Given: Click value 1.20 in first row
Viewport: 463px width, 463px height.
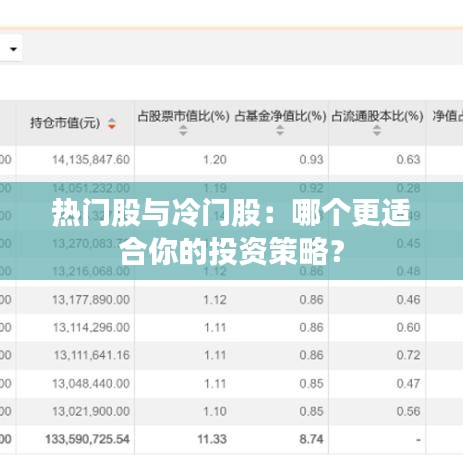Looking at the screenshot, I should point(215,160).
